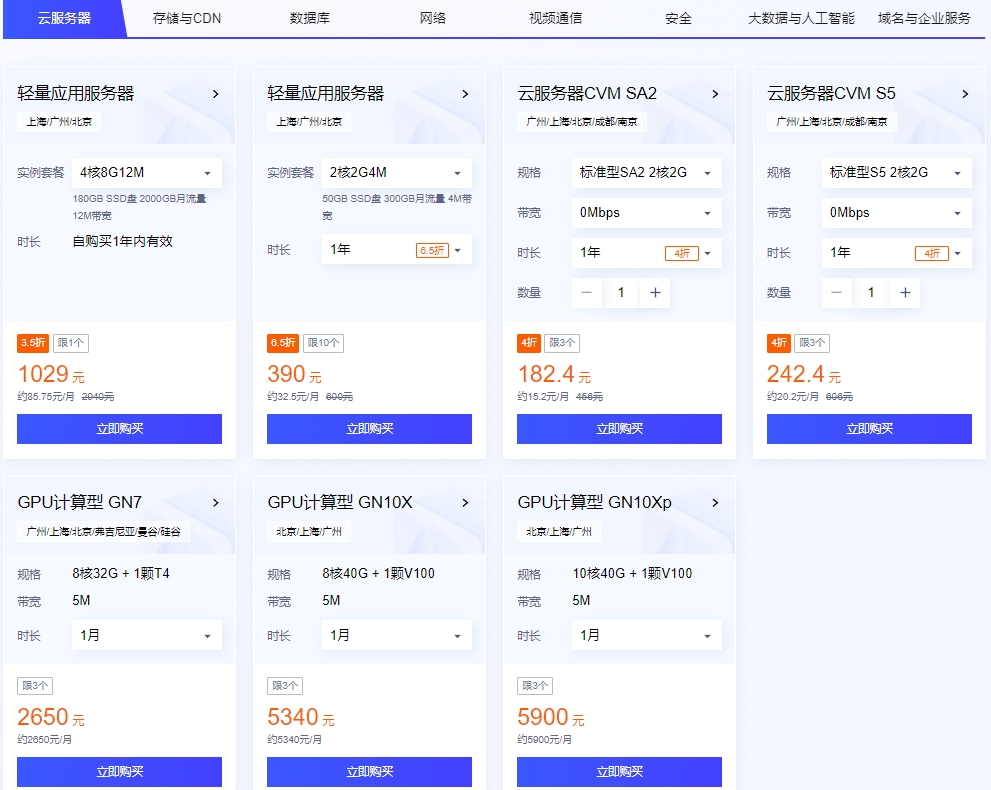This screenshot has height=790, width=991.
Task: Open the 云服务器CVM SA2 card detail arrow
Action: 716,94
